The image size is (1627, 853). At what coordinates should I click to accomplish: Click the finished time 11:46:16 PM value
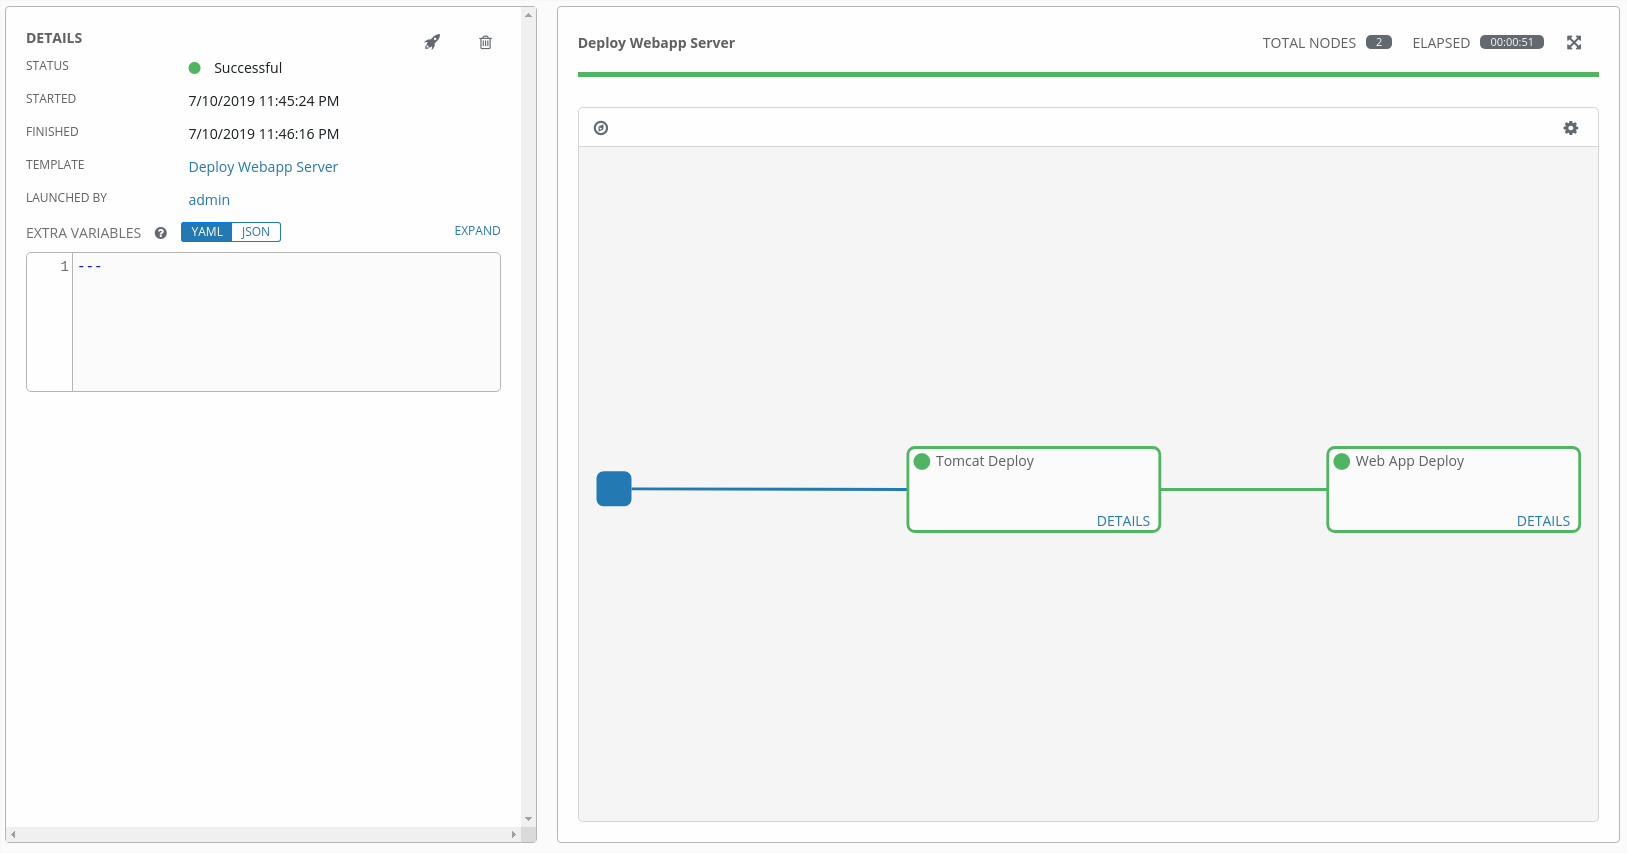tap(264, 134)
